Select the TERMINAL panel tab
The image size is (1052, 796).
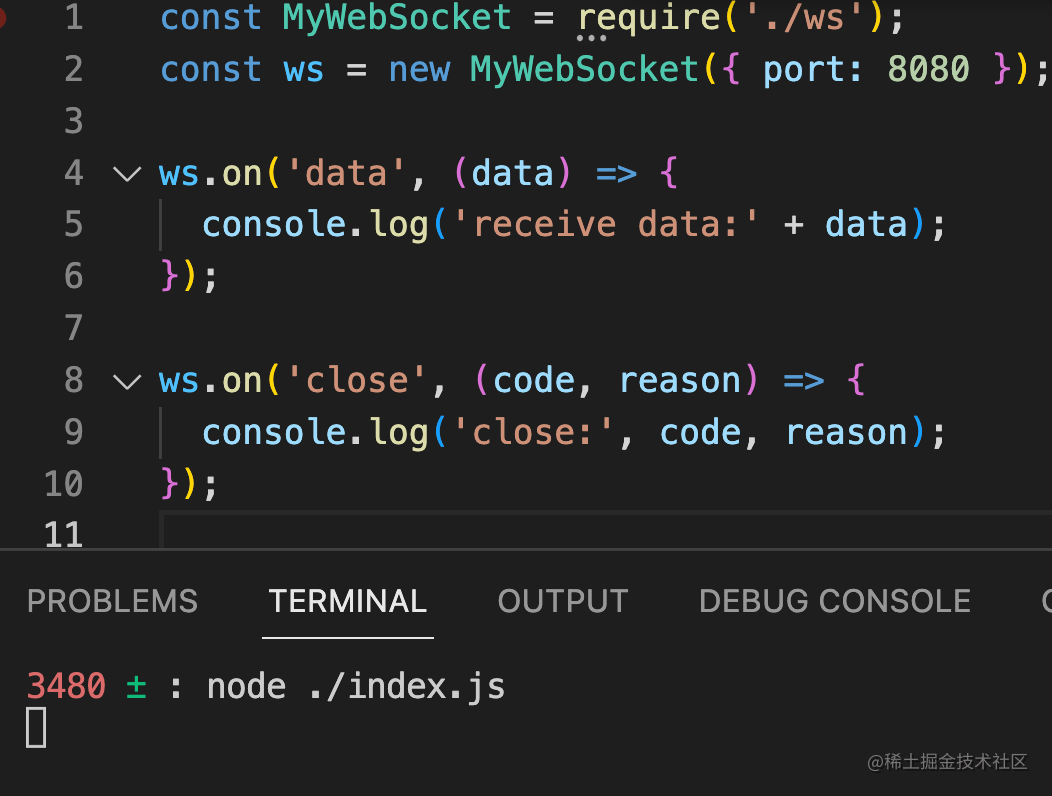pyautogui.click(x=347, y=601)
